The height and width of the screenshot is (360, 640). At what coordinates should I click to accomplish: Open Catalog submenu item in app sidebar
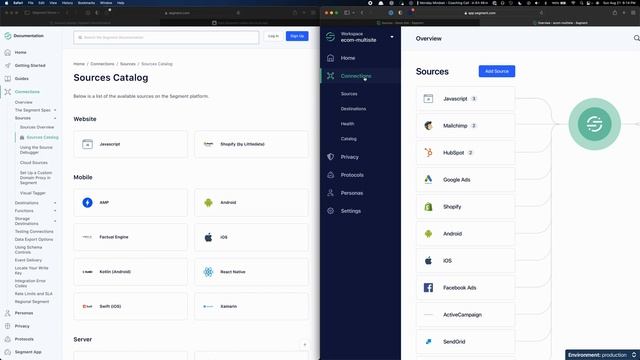349,139
